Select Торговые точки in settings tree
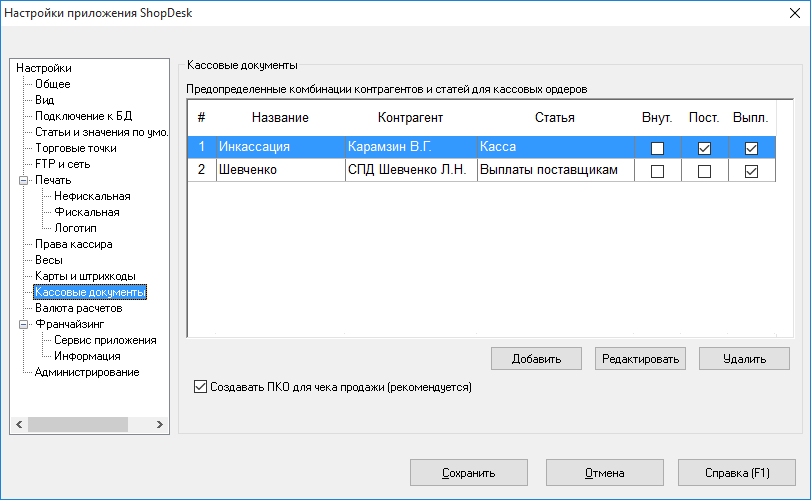This screenshot has width=811, height=500. click(x=76, y=148)
